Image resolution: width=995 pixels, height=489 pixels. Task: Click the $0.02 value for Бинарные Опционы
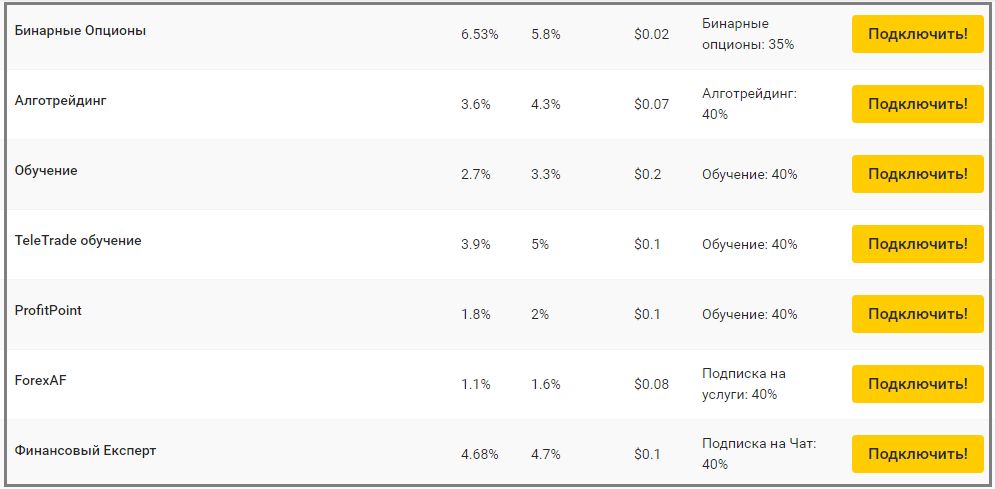651,35
